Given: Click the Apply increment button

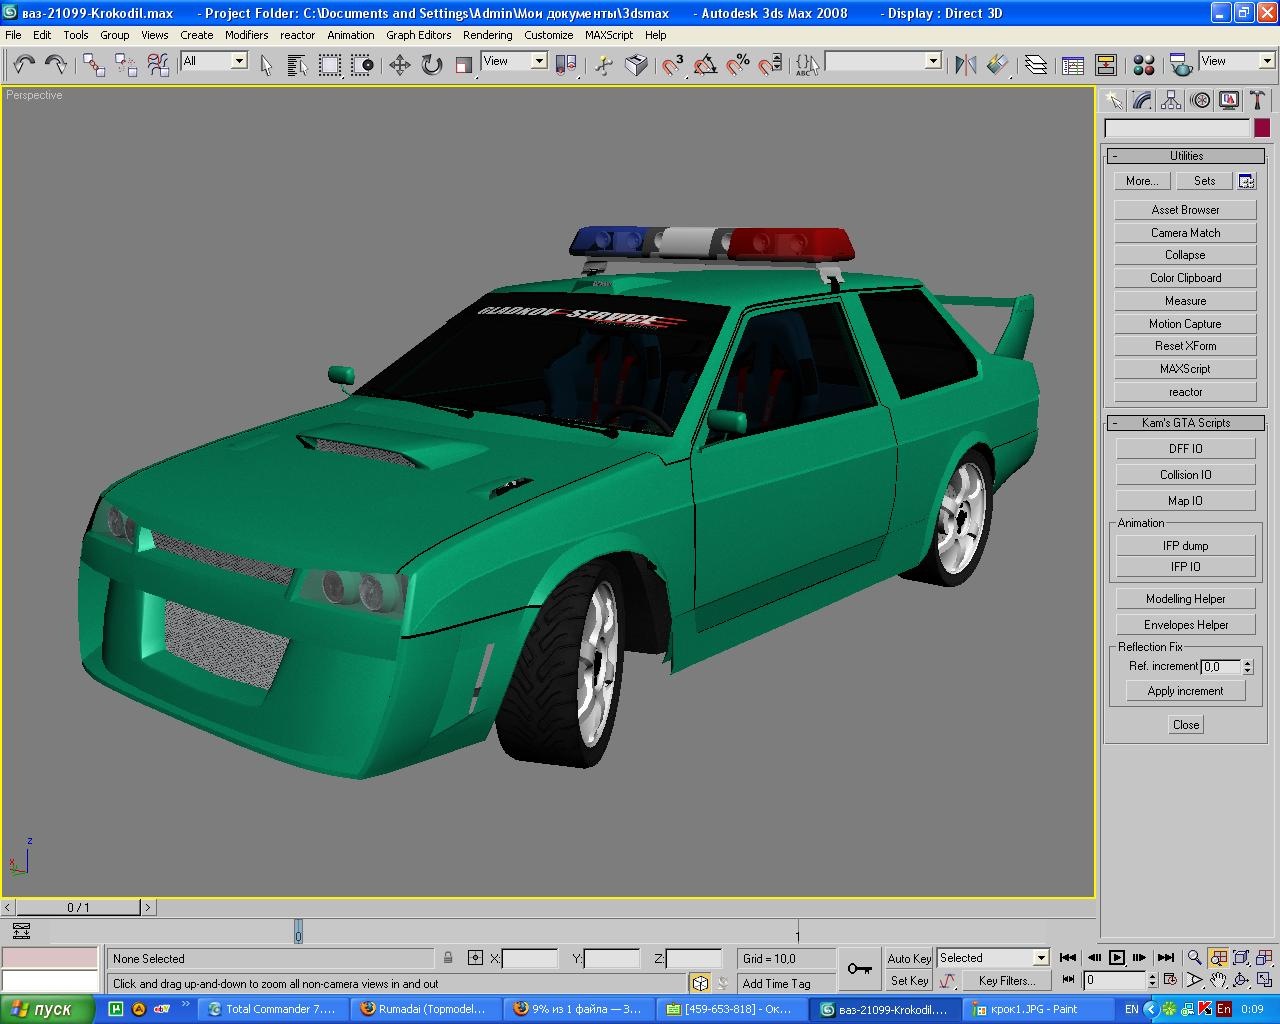Looking at the screenshot, I should tap(1185, 691).
